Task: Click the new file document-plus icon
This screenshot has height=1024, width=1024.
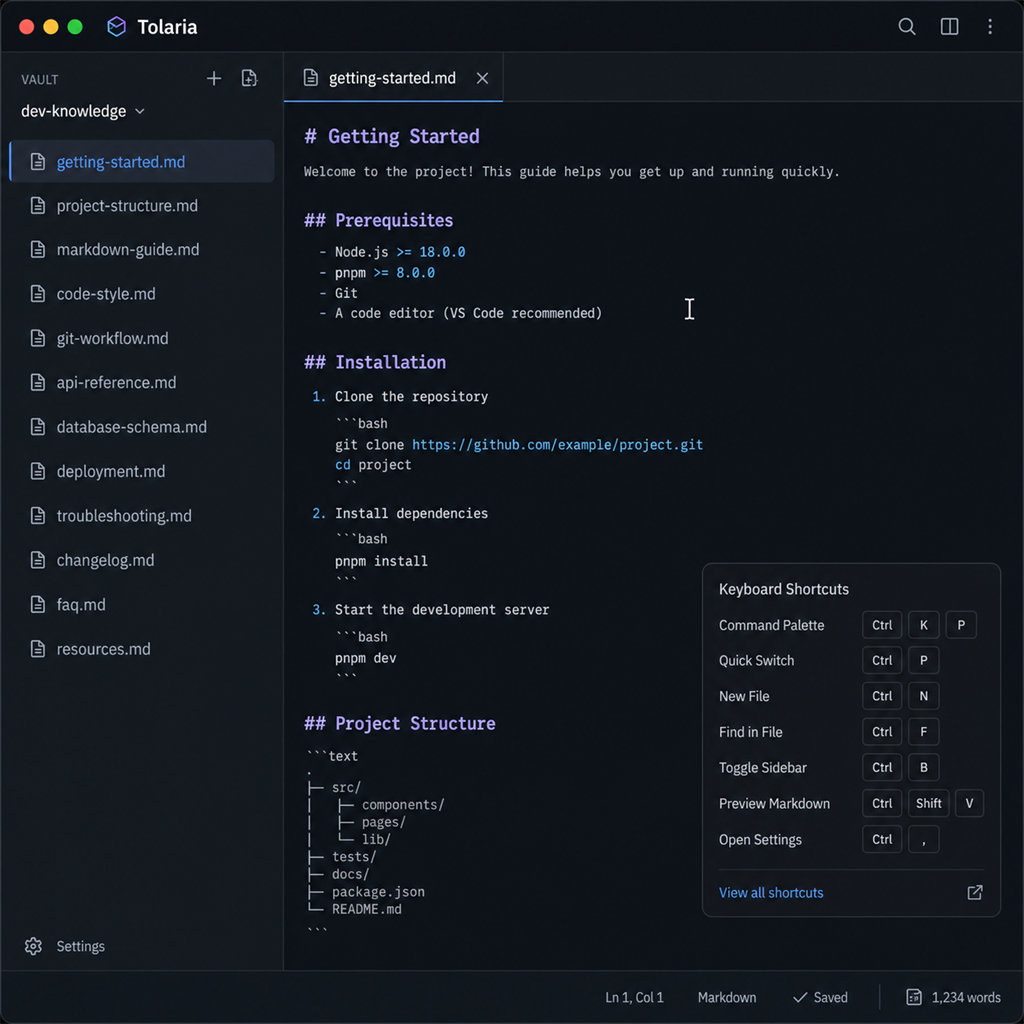Action: [249, 79]
